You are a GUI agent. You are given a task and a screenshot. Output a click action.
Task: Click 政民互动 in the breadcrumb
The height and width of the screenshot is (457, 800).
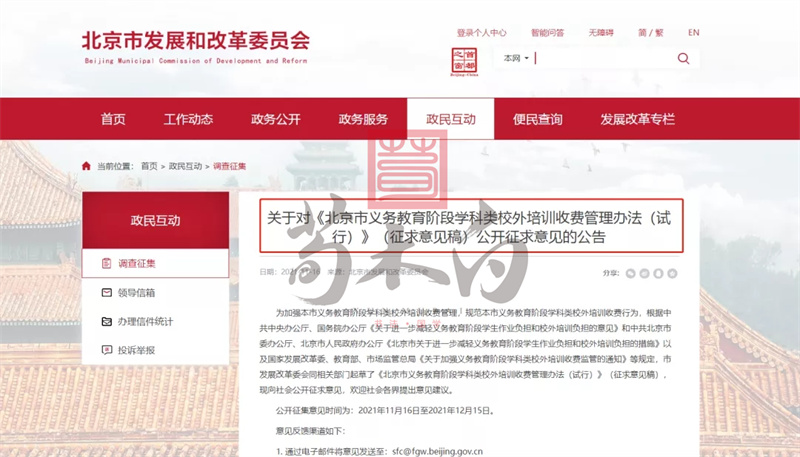coord(185,166)
